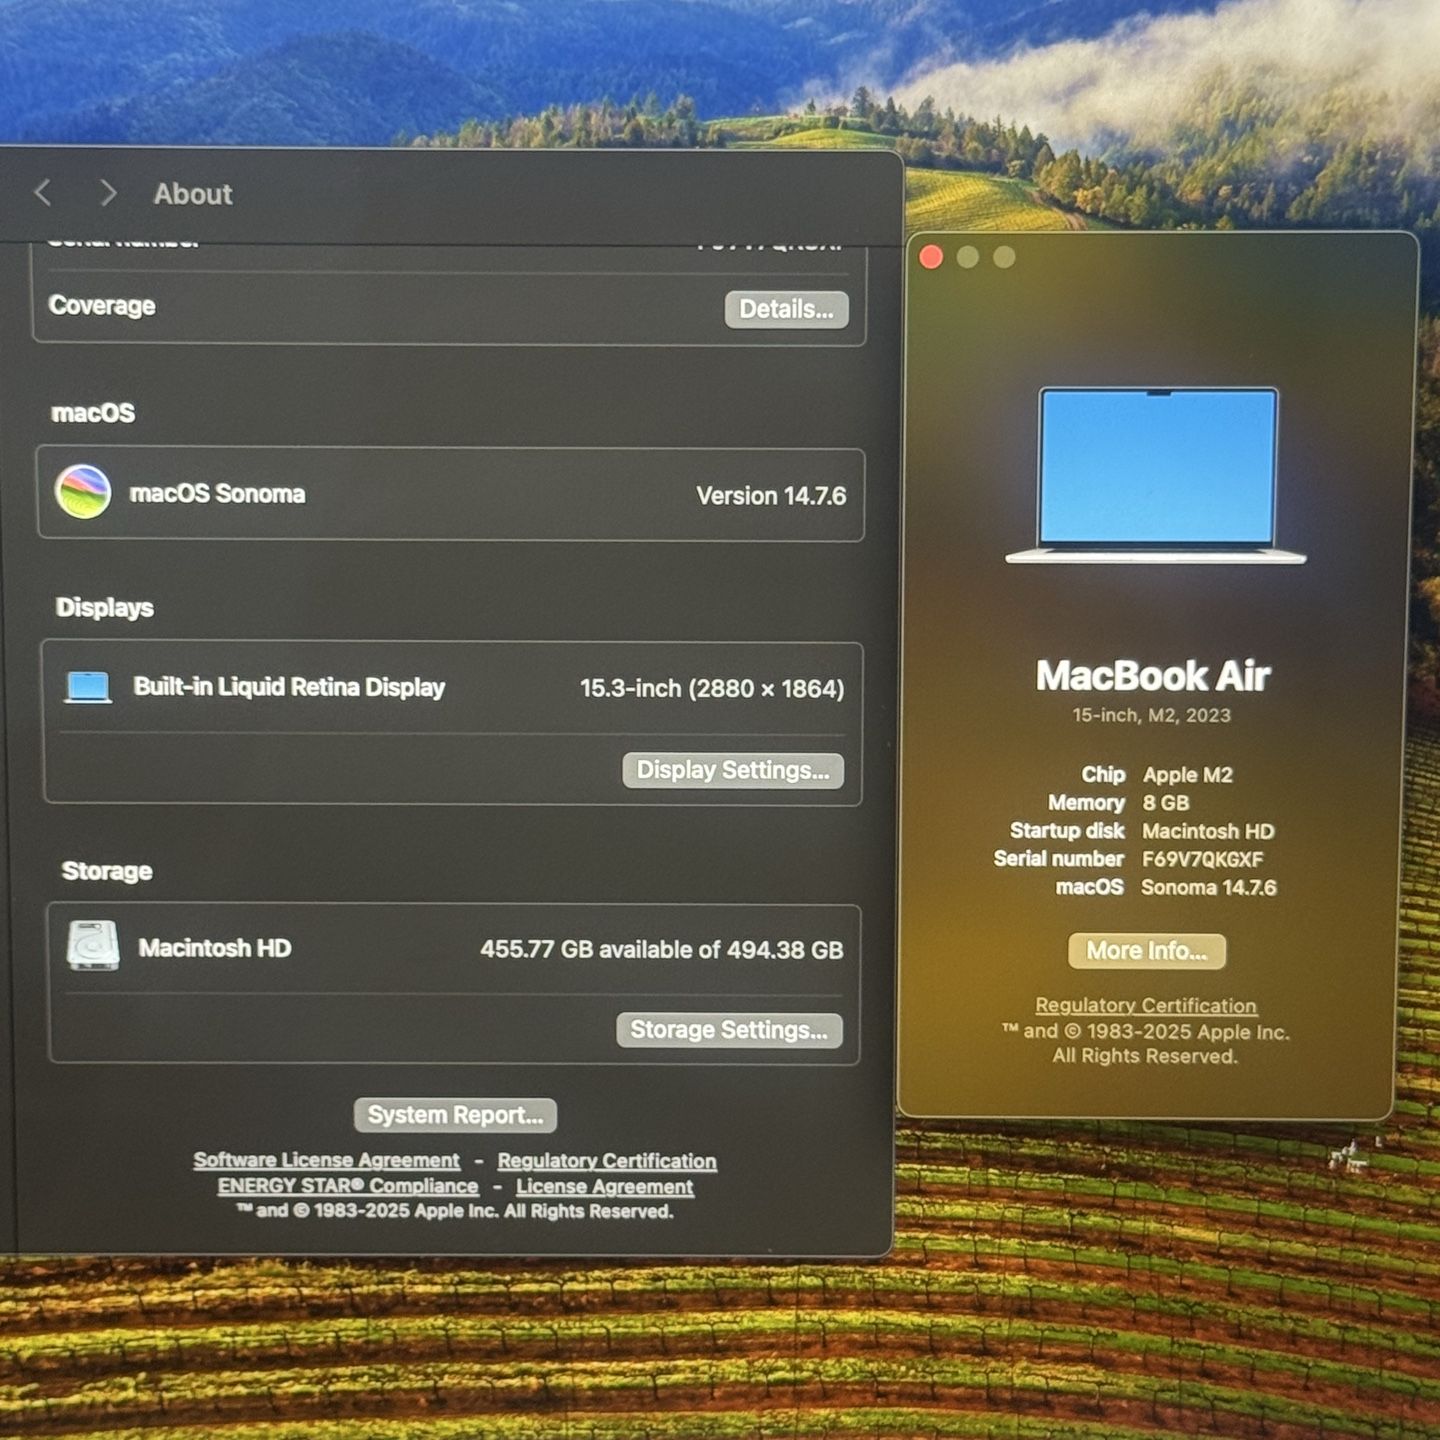Click the Displays section heading

click(105, 608)
